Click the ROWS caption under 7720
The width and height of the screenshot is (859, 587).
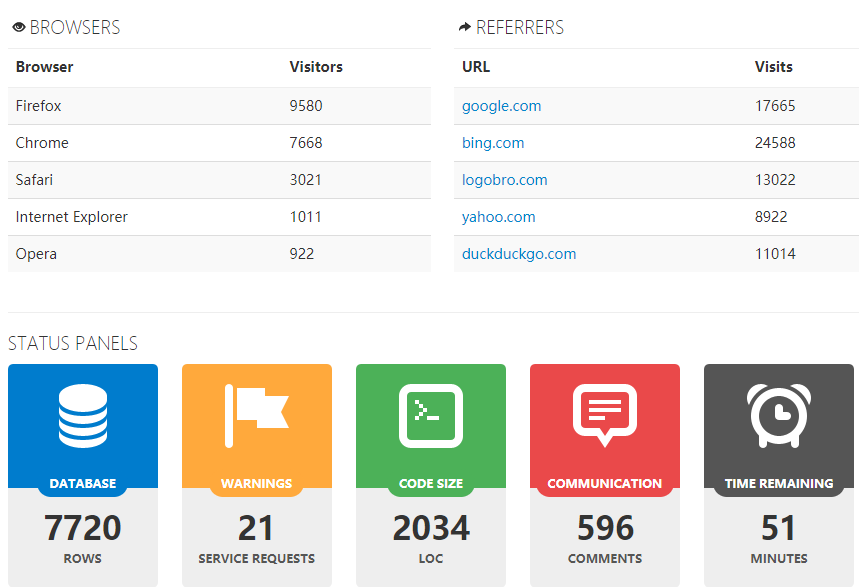tap(83, 558)
